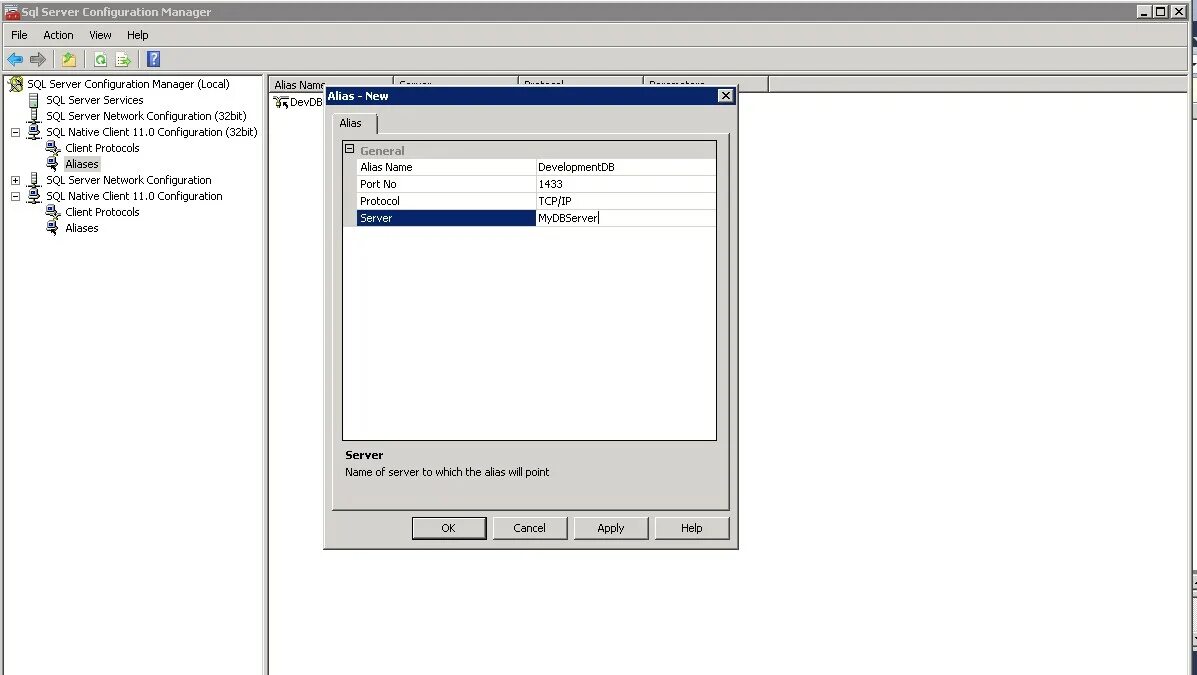Open the Help menu
The height and width of the screenshot is (675, 1197).
[x=137, y=35]
